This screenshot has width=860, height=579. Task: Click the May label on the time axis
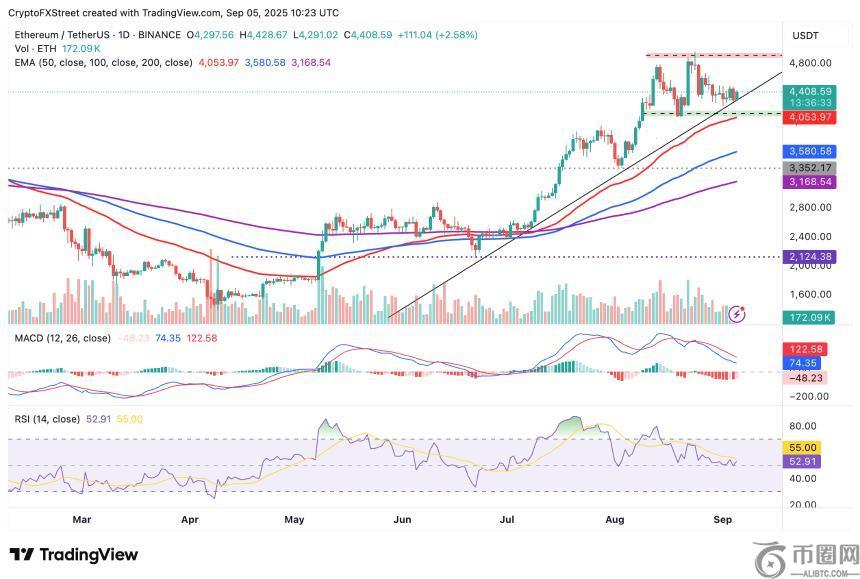coord(294,520)
